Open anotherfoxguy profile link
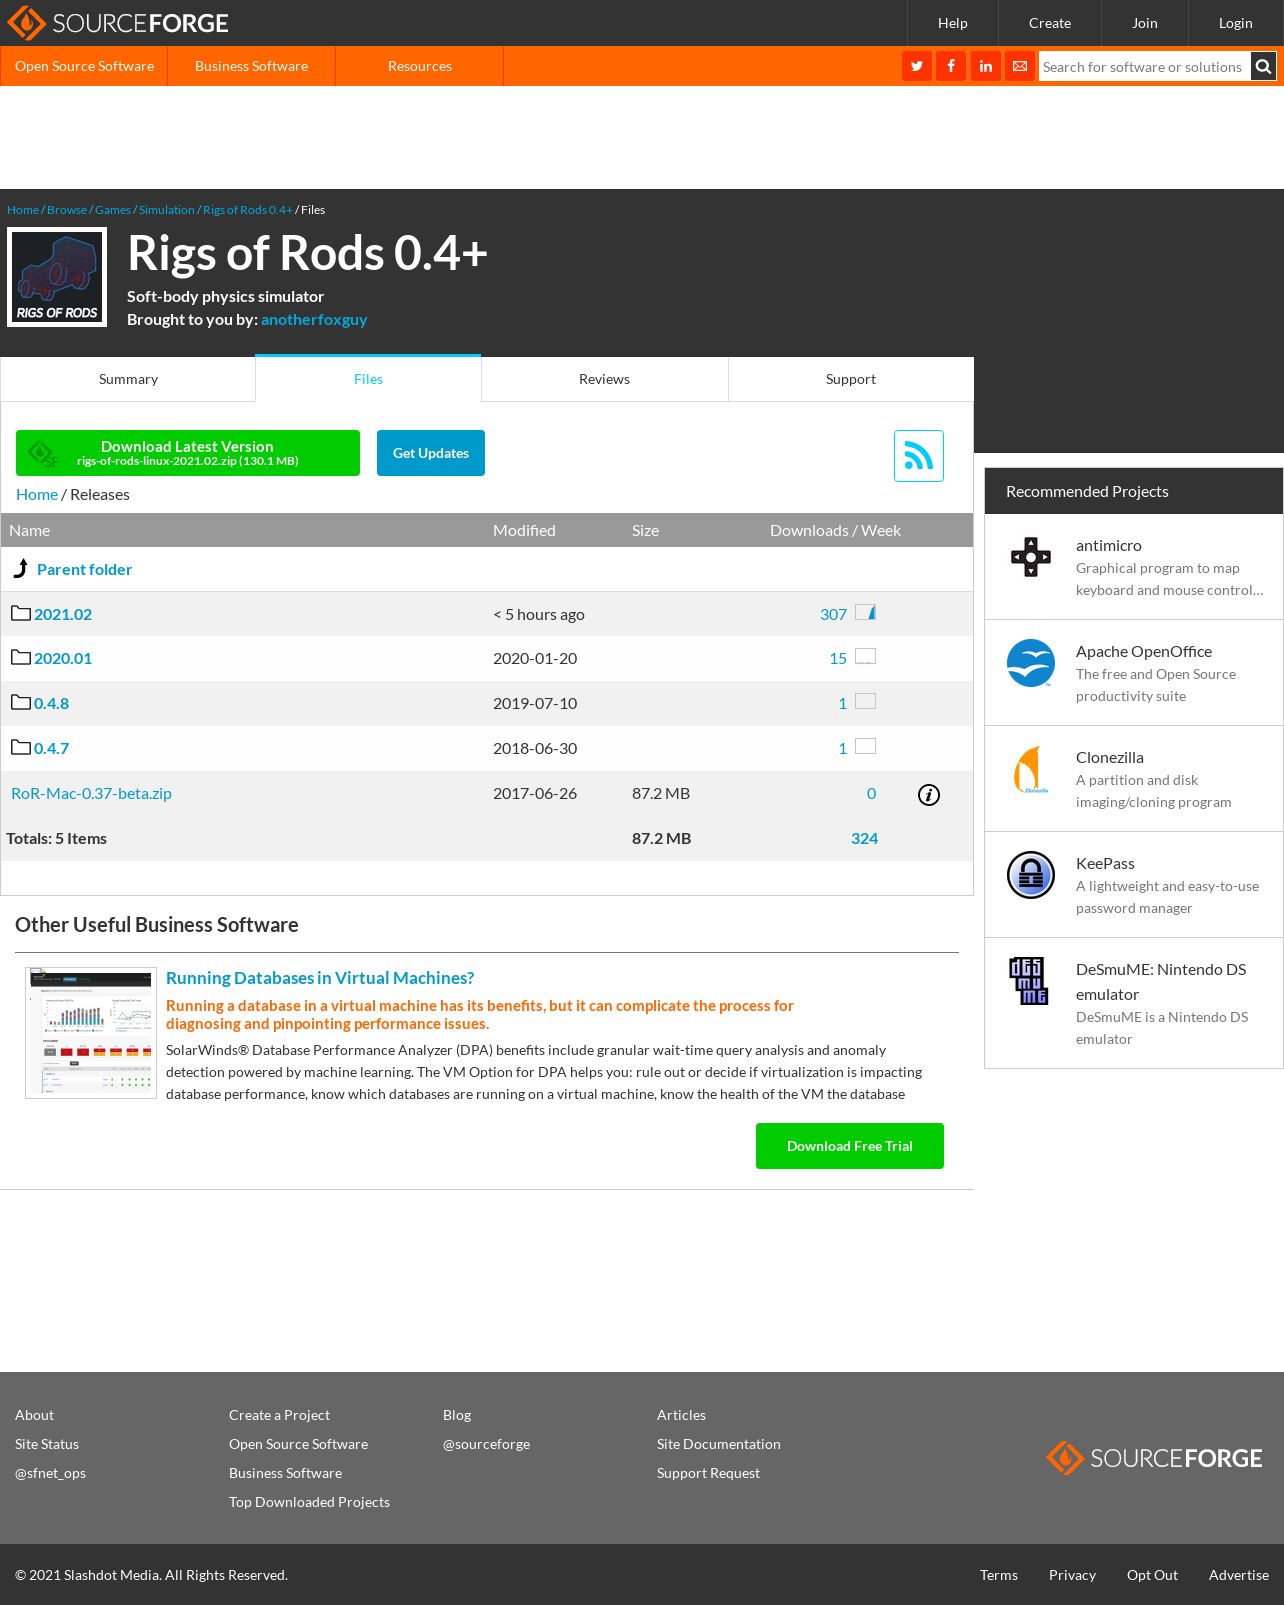 (314, 319)
